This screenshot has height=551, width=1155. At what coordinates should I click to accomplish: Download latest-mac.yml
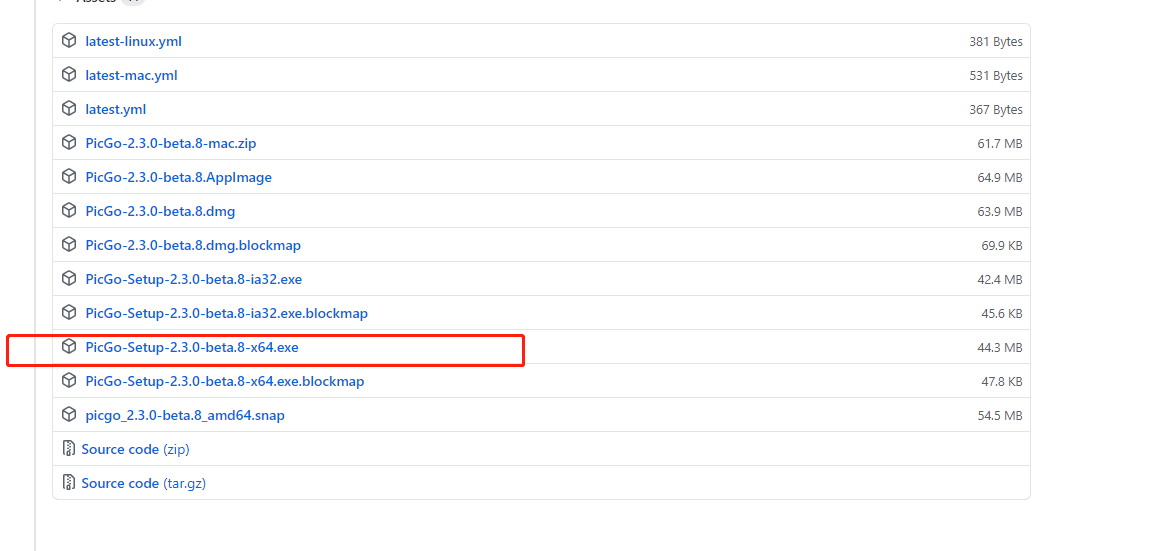click(x=131, y=75)
